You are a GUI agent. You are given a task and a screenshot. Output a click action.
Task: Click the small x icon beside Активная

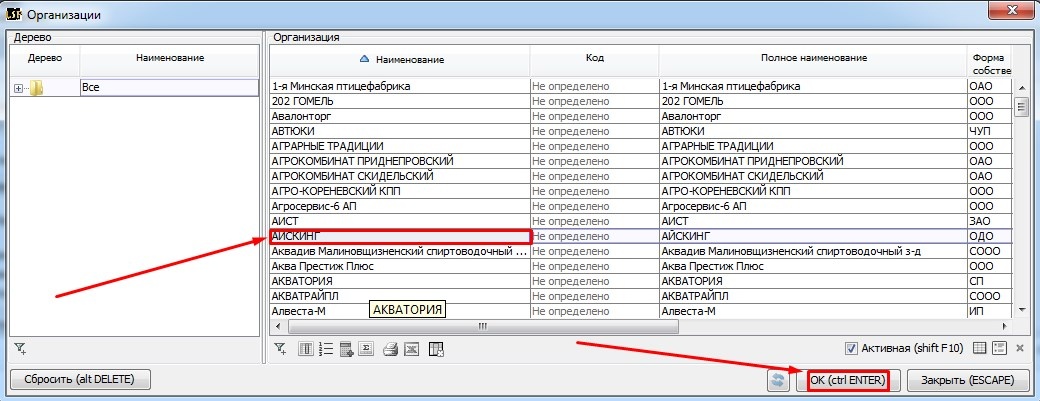coord(1020,348)
